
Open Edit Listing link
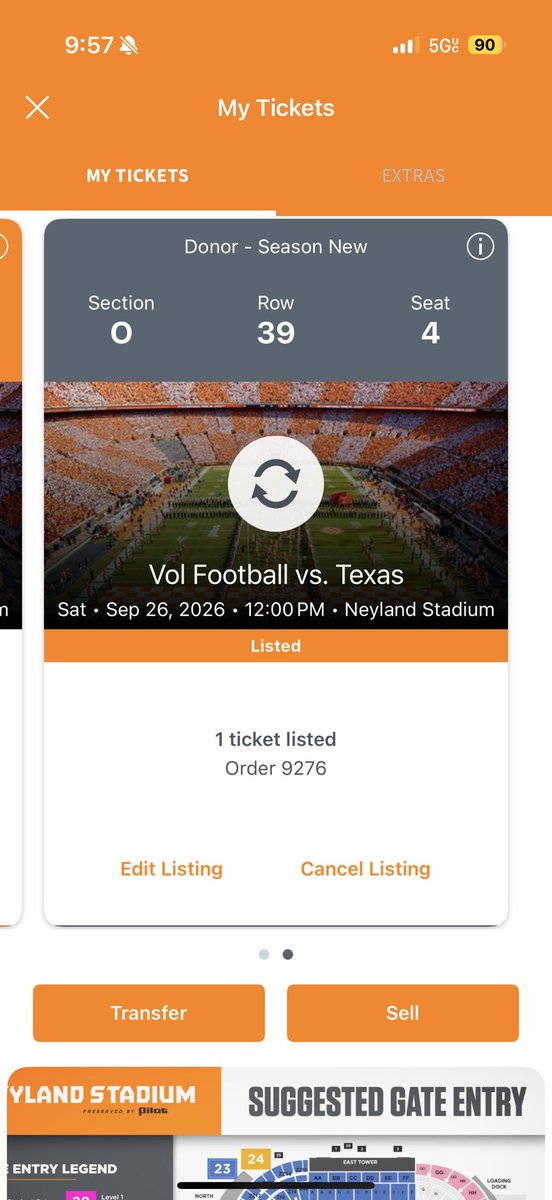pyautogui.click(x=171, y=869)
